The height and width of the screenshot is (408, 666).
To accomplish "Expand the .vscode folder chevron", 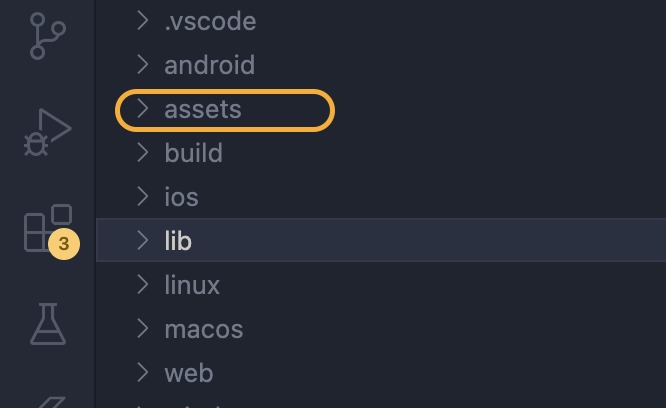I will coord(143,21).
